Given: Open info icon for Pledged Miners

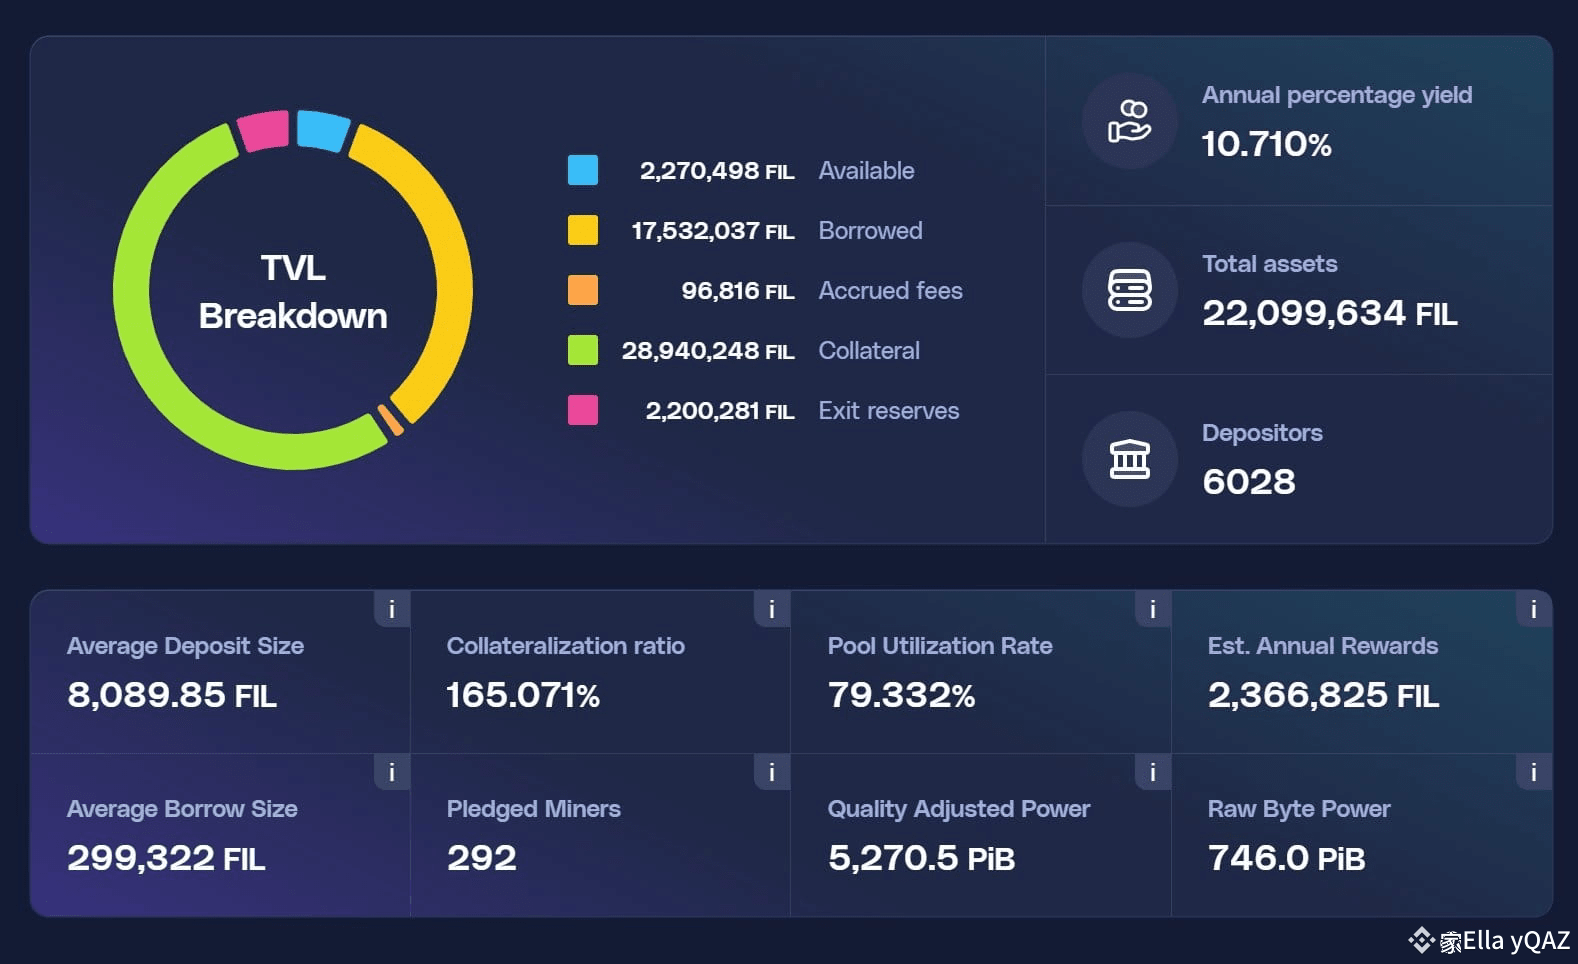Looking at the screenshot, I should (772, 772).
